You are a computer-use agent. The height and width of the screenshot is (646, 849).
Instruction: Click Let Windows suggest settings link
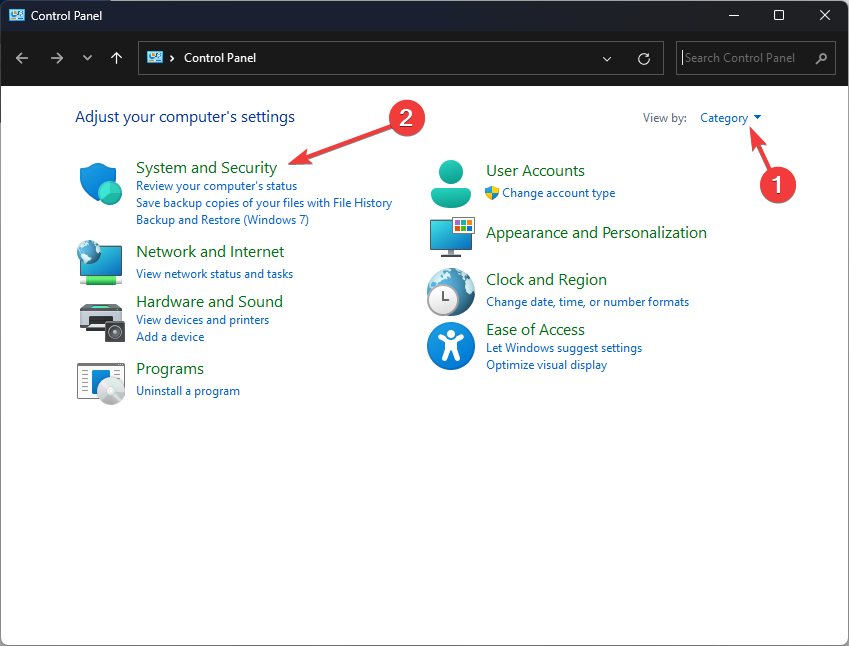point(564,348)
